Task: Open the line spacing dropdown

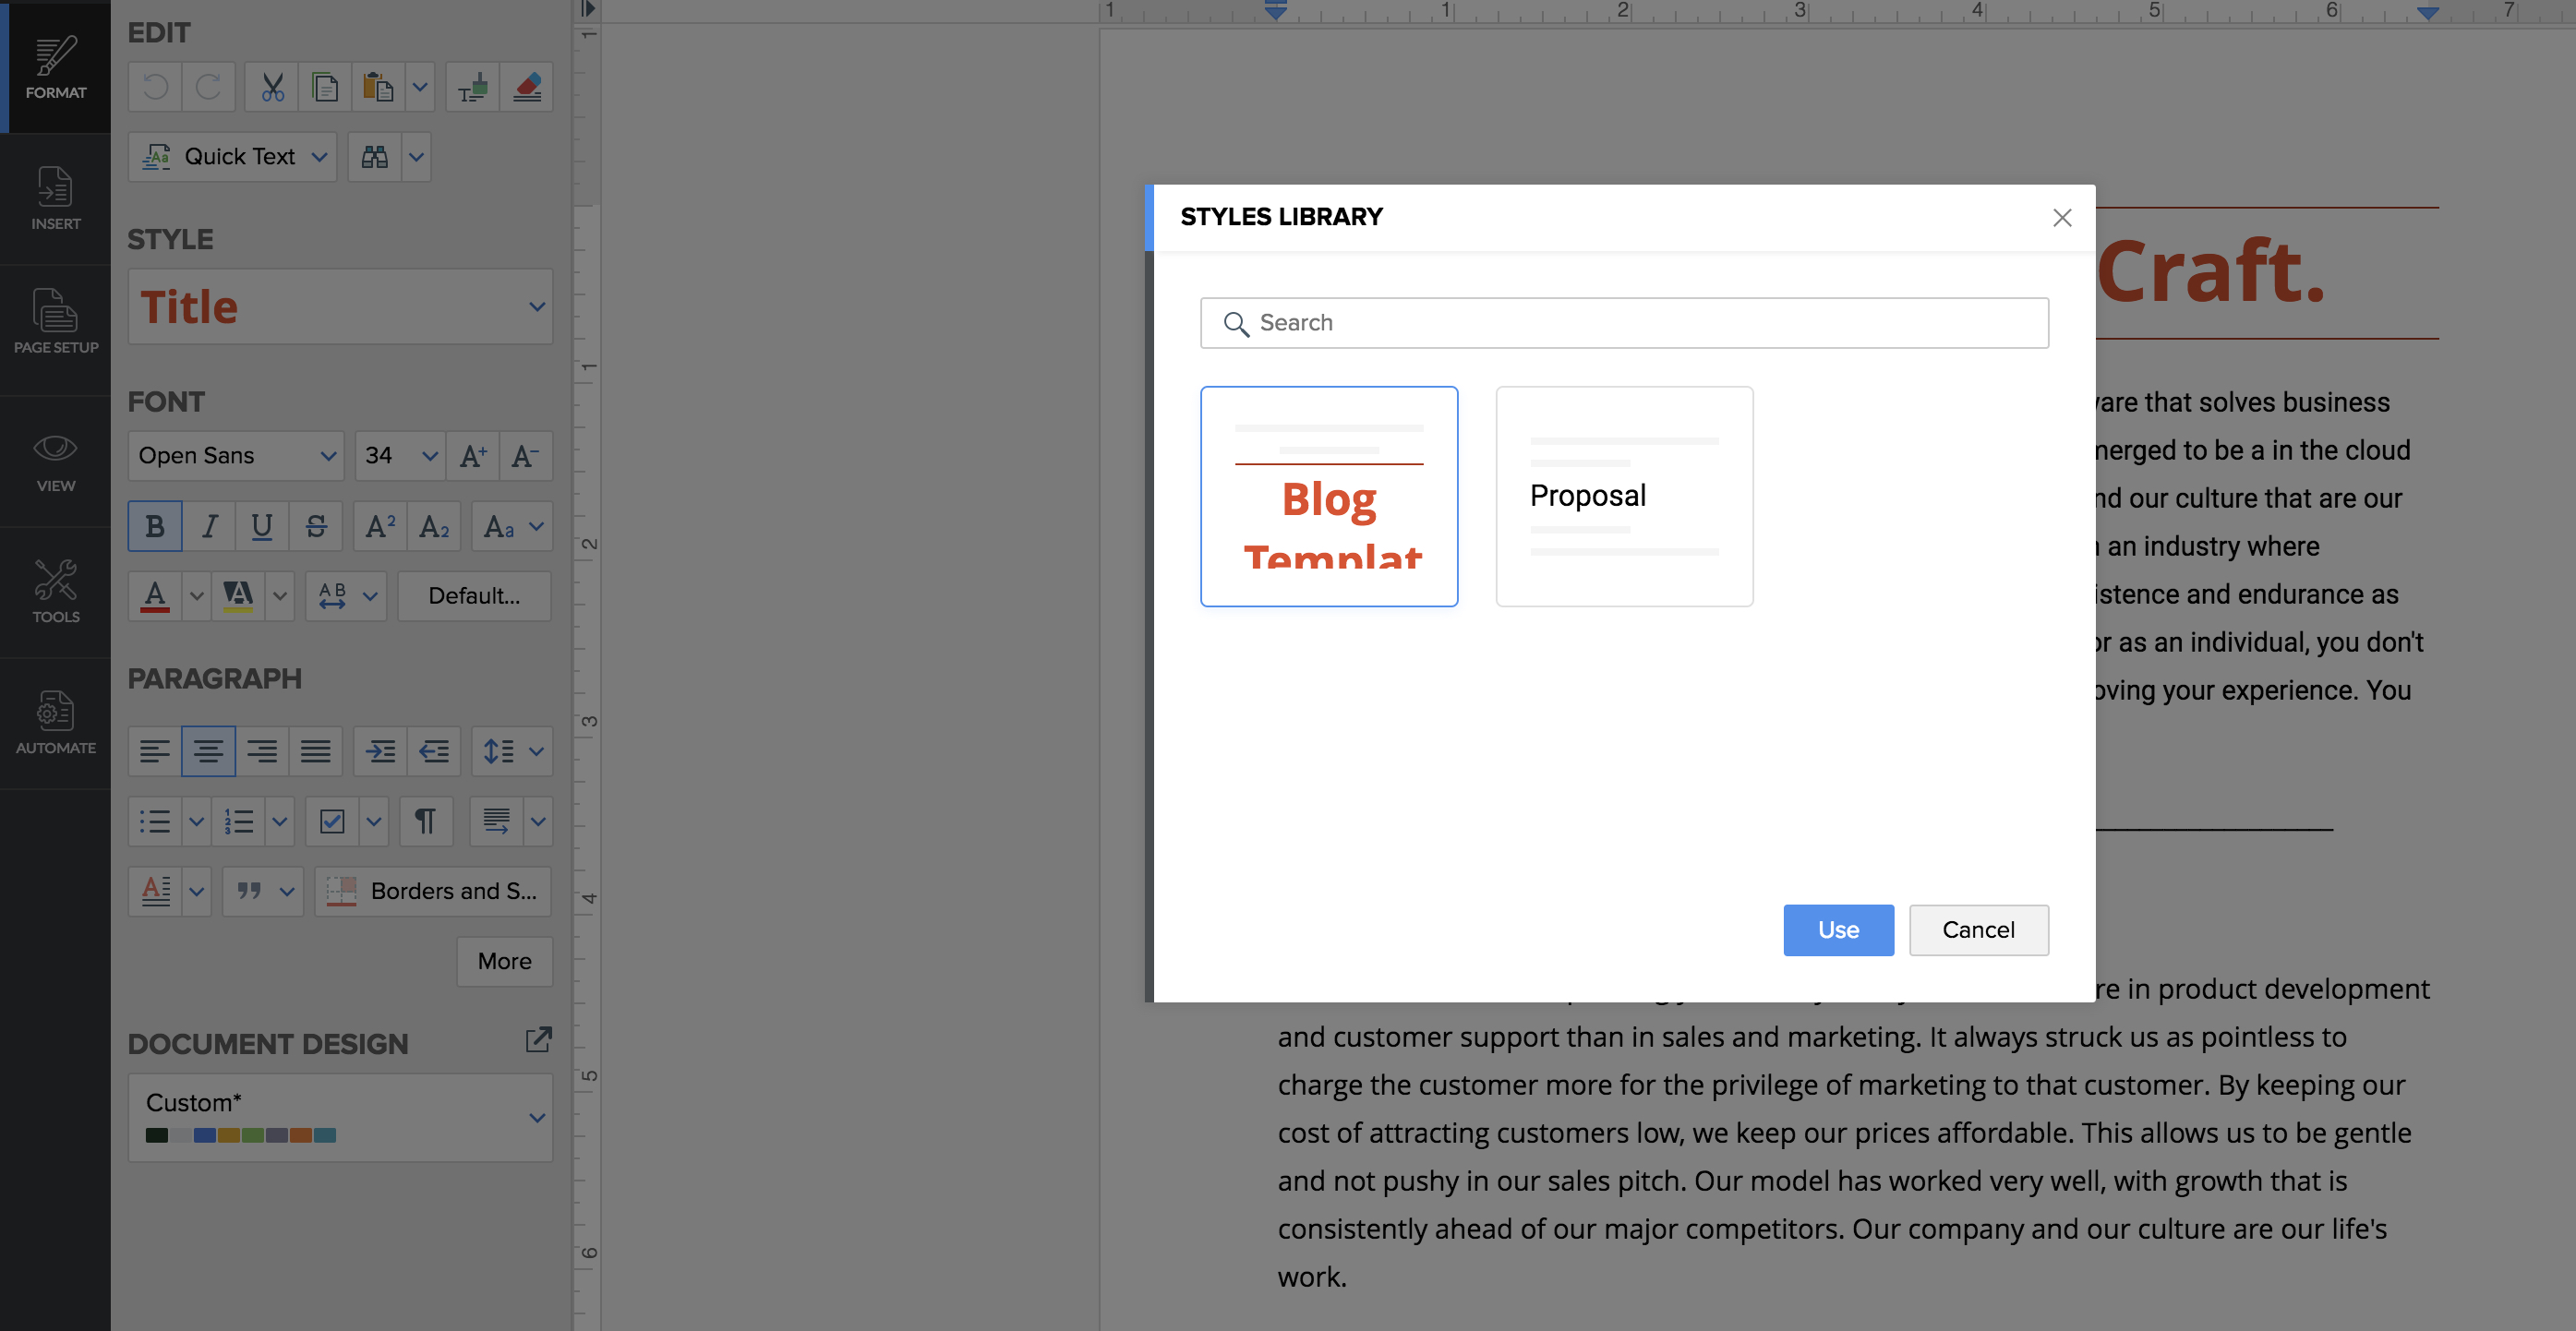Action: click(x=512, y=751)
